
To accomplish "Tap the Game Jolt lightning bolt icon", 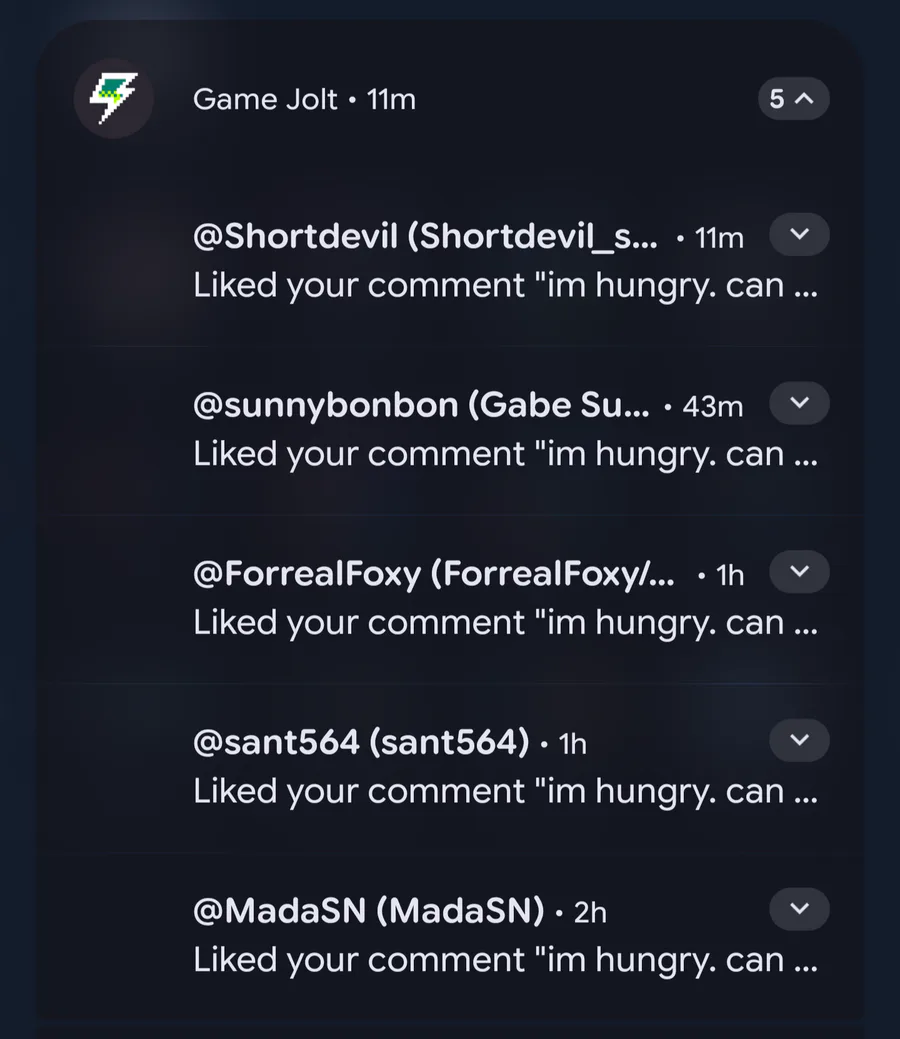I will coord(113,99).
